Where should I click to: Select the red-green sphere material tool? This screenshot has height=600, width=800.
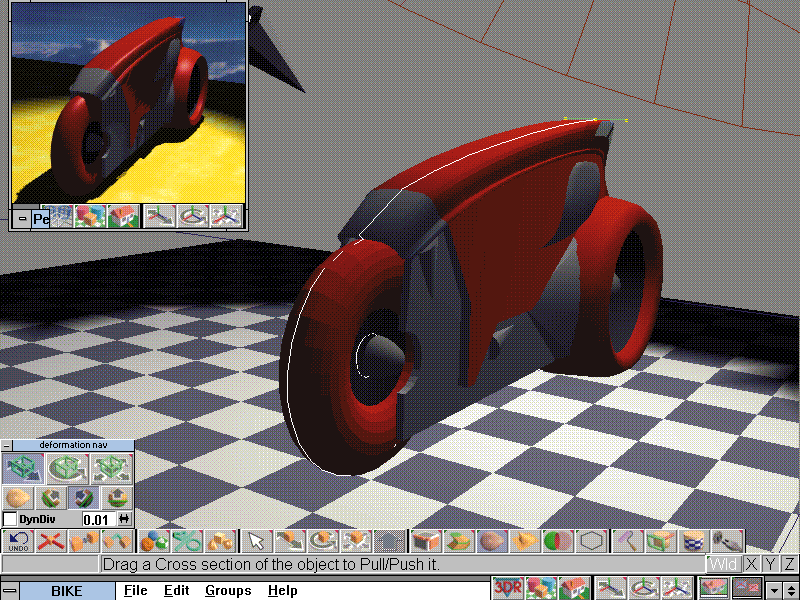pos(558,541)
